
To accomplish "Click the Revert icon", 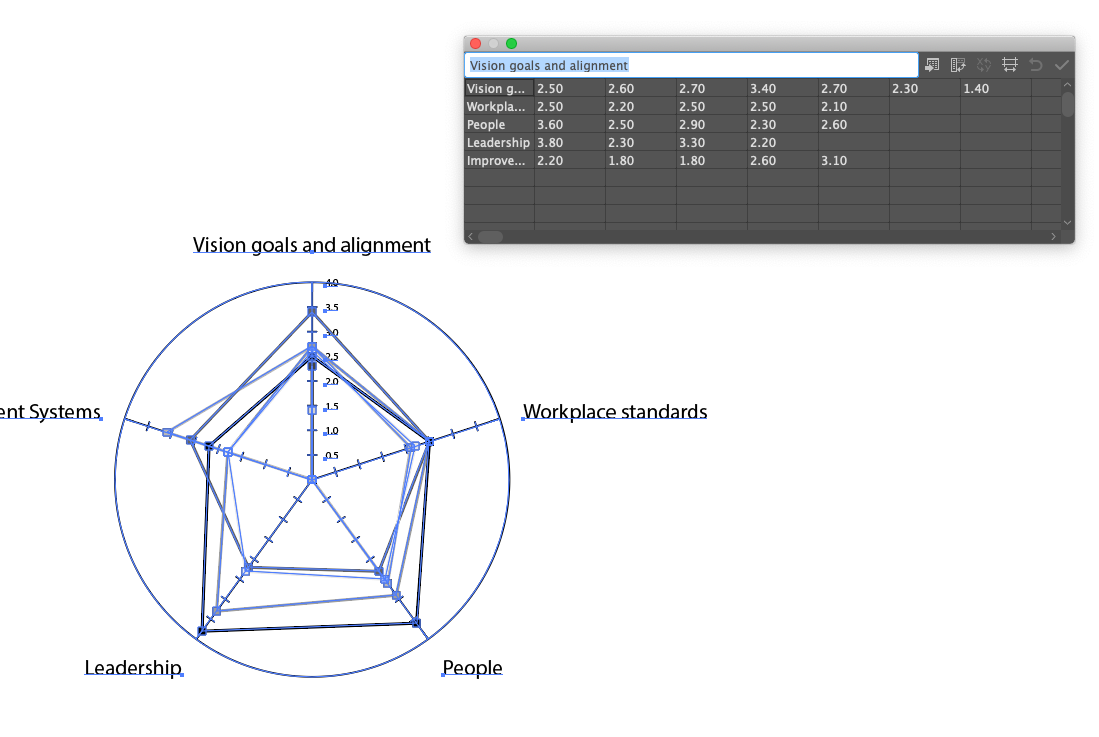I will point(1035,64).
